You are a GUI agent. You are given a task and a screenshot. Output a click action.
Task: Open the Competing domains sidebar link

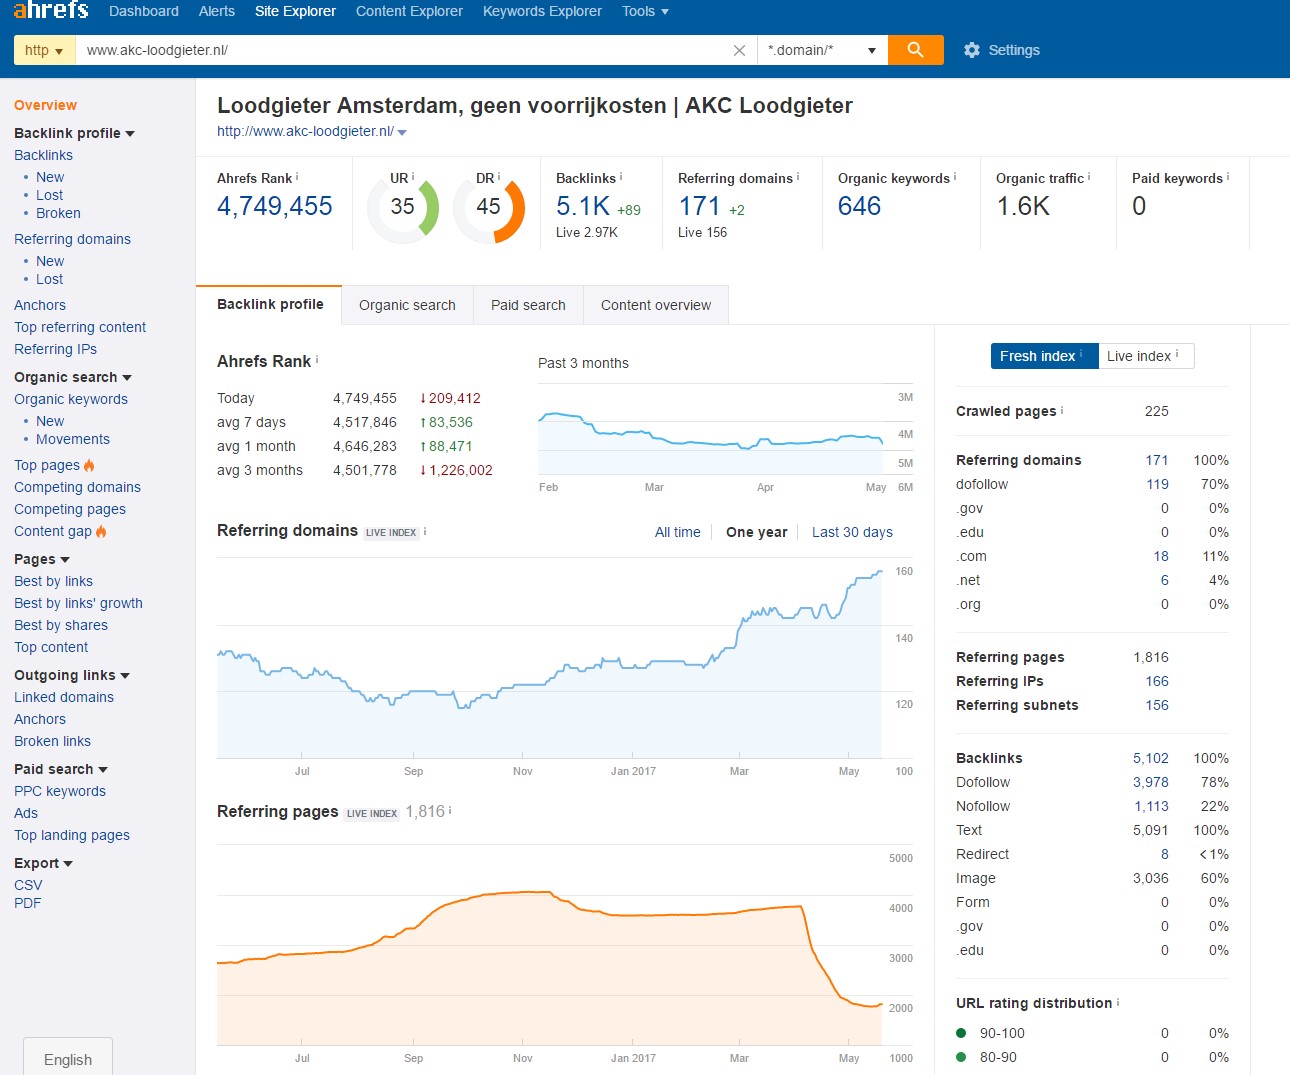tap(77, 487)
